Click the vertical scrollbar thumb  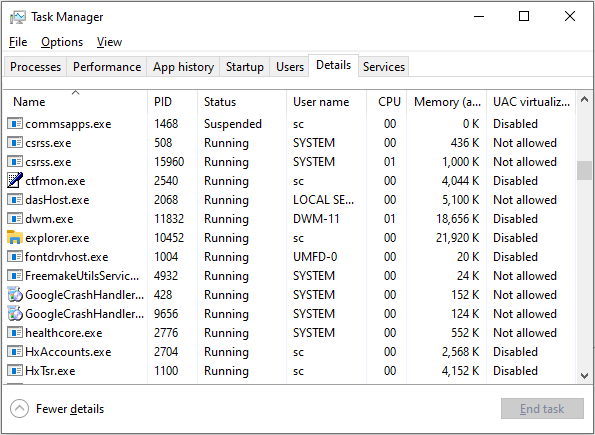pos(584,170)
